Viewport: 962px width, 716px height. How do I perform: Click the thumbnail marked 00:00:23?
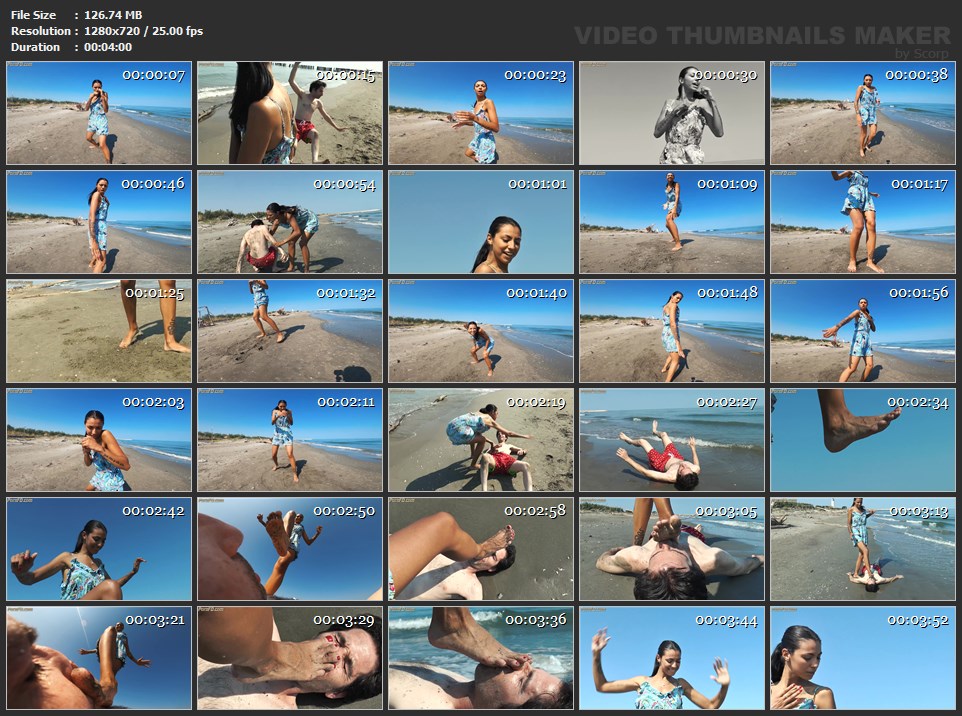(481, 112)
